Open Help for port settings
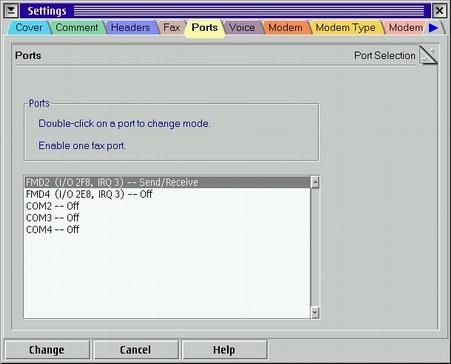The height and width of the screenshot is (364, 451). 224,350
